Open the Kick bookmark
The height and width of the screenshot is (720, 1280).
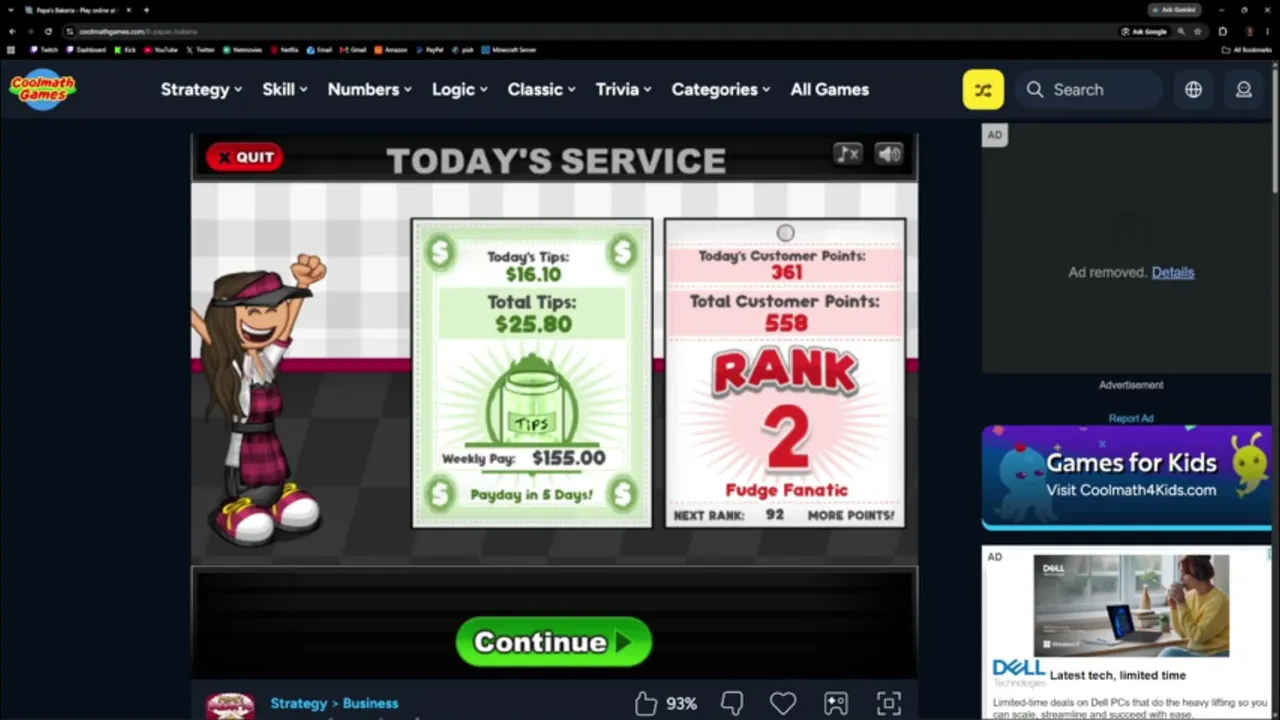pos(125,49)
